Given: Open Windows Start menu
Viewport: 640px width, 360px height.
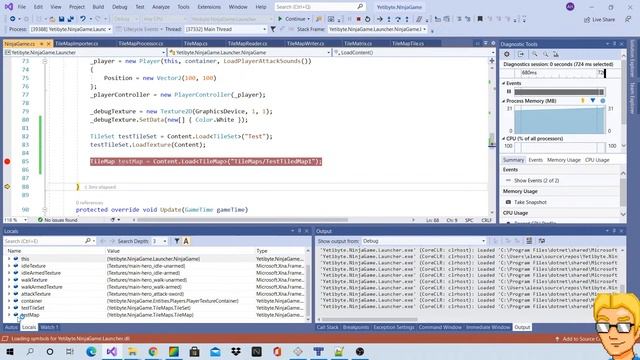Looking at the screenshot, I should pos(10,351).
